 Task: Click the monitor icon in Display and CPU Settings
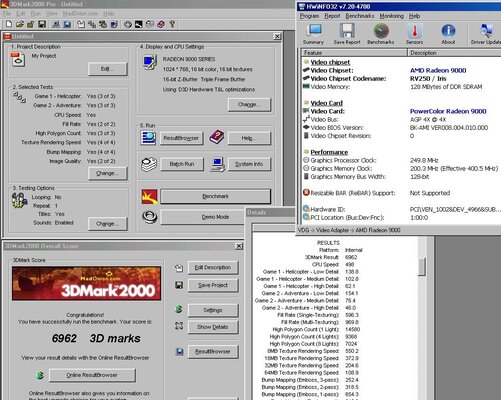tap(150, 62)
